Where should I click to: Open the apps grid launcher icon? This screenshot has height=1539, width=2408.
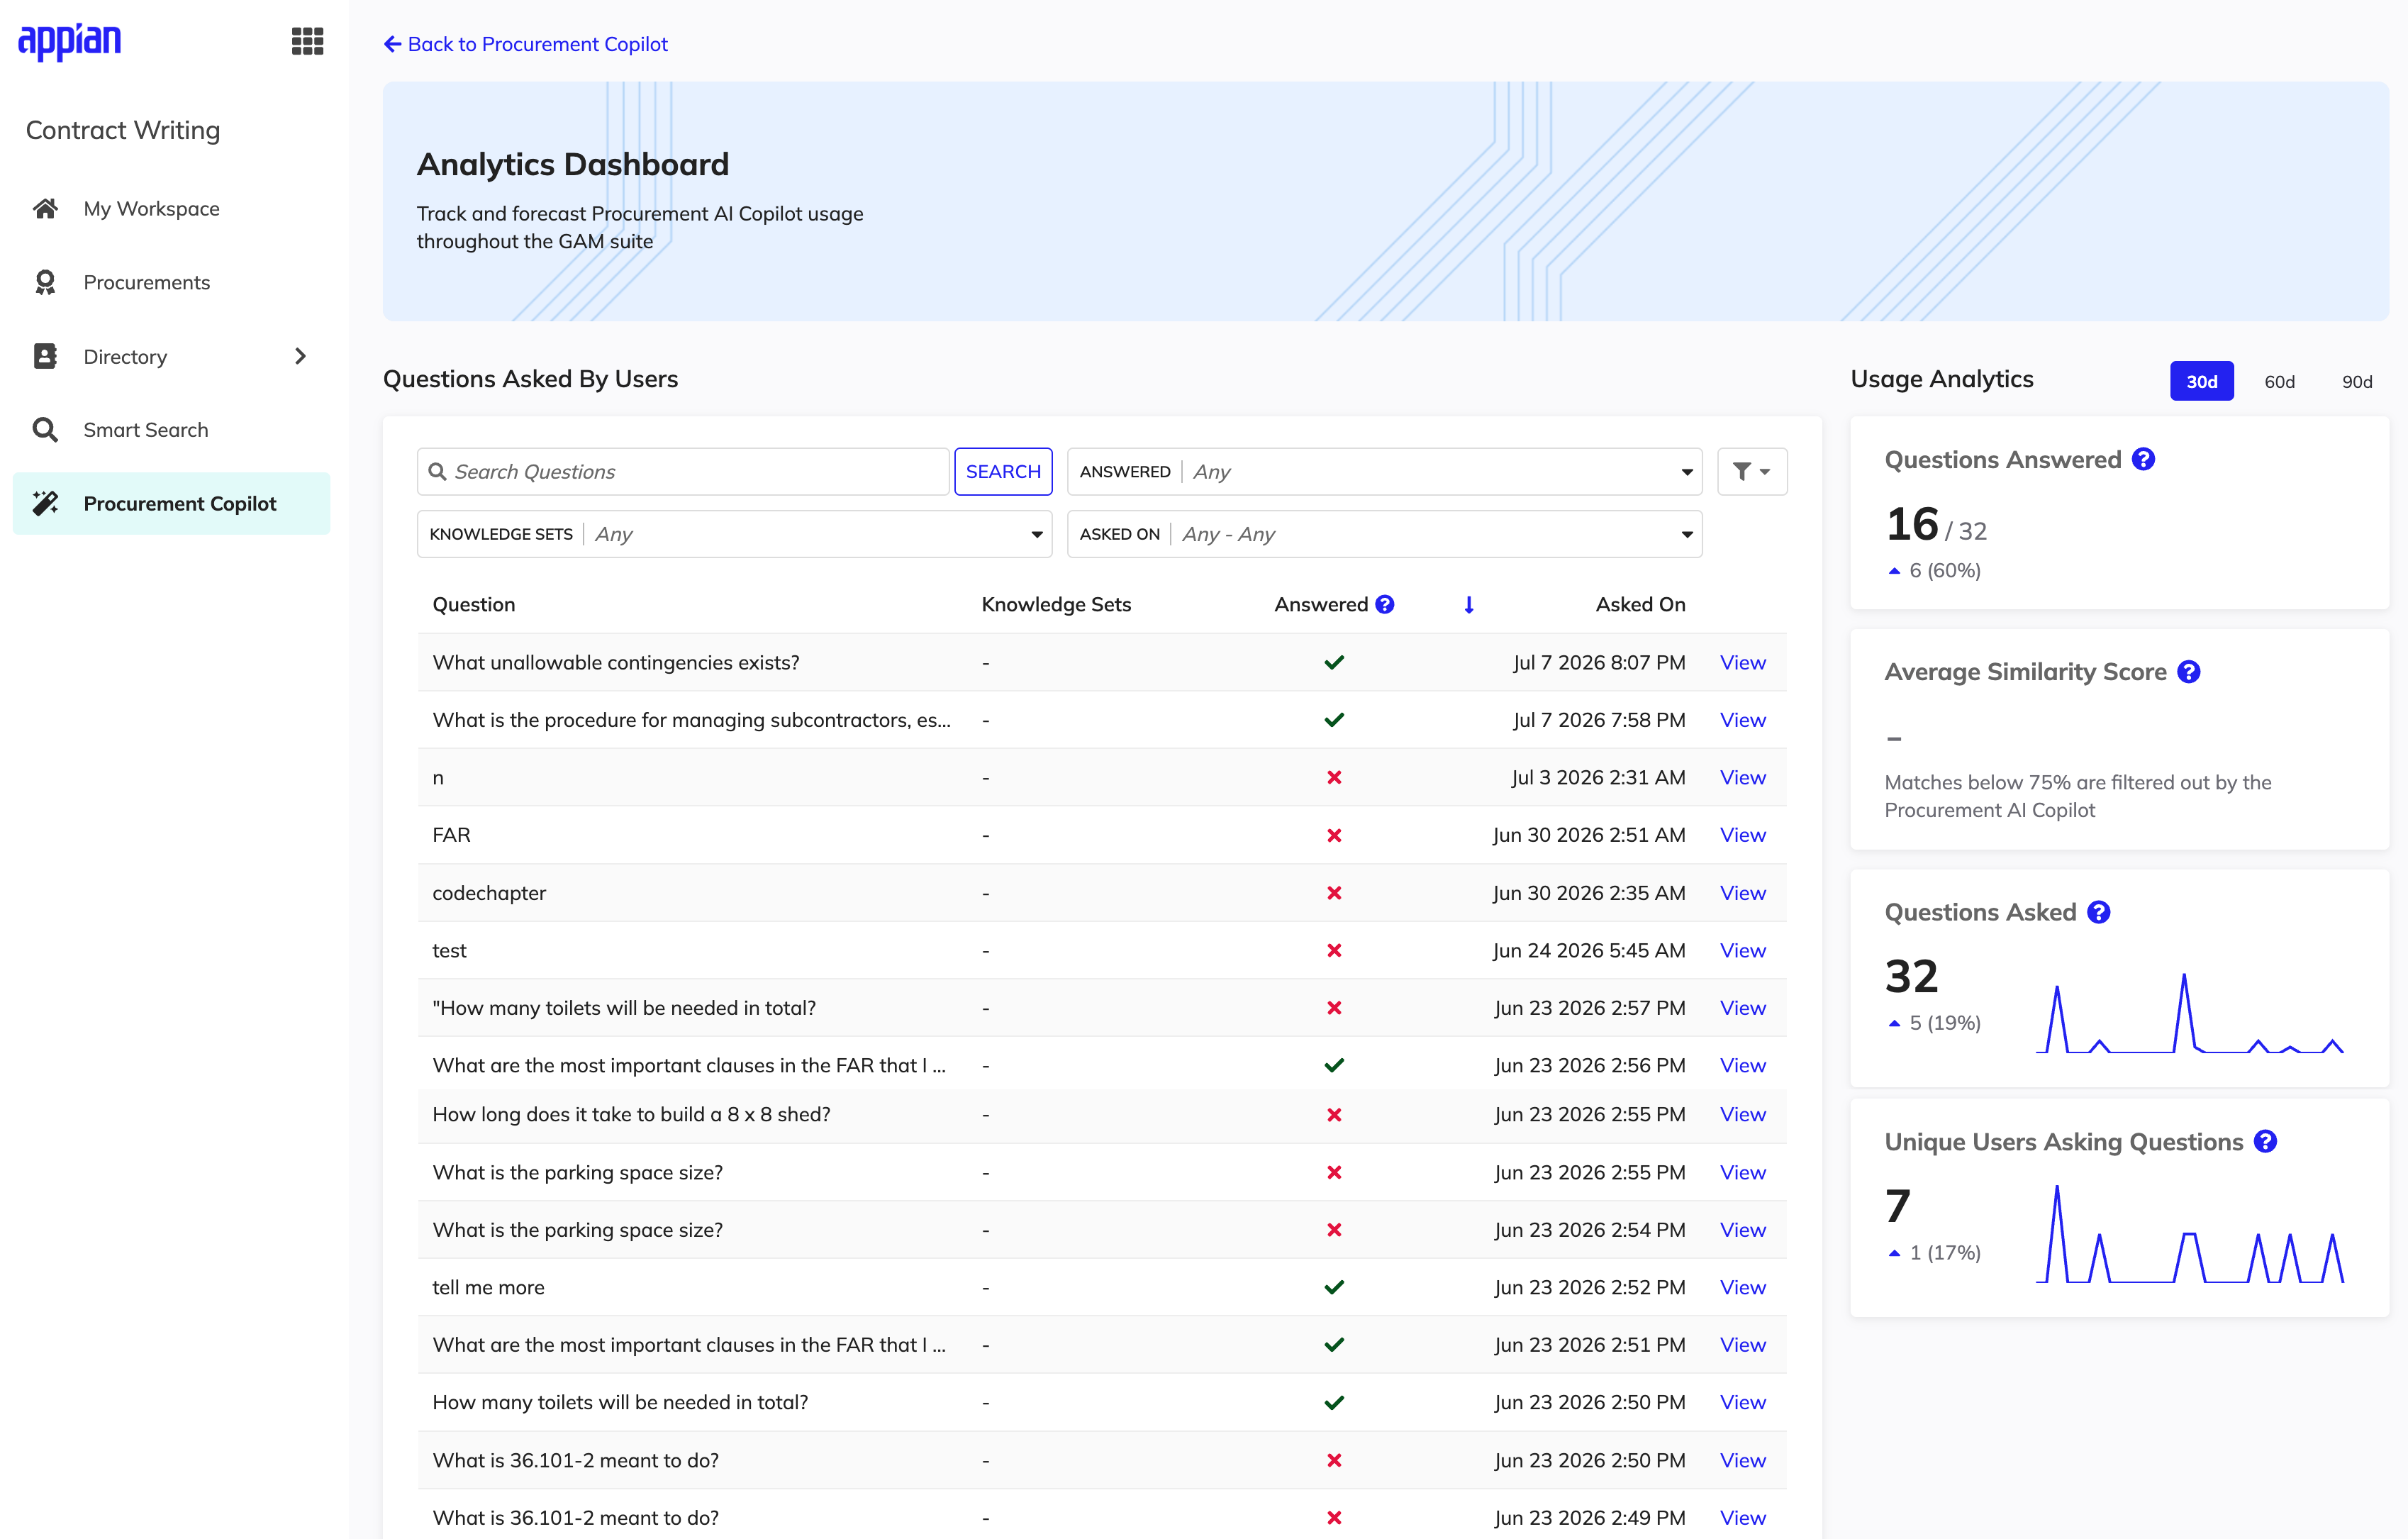pyautogui.click(x=307, y=41)
